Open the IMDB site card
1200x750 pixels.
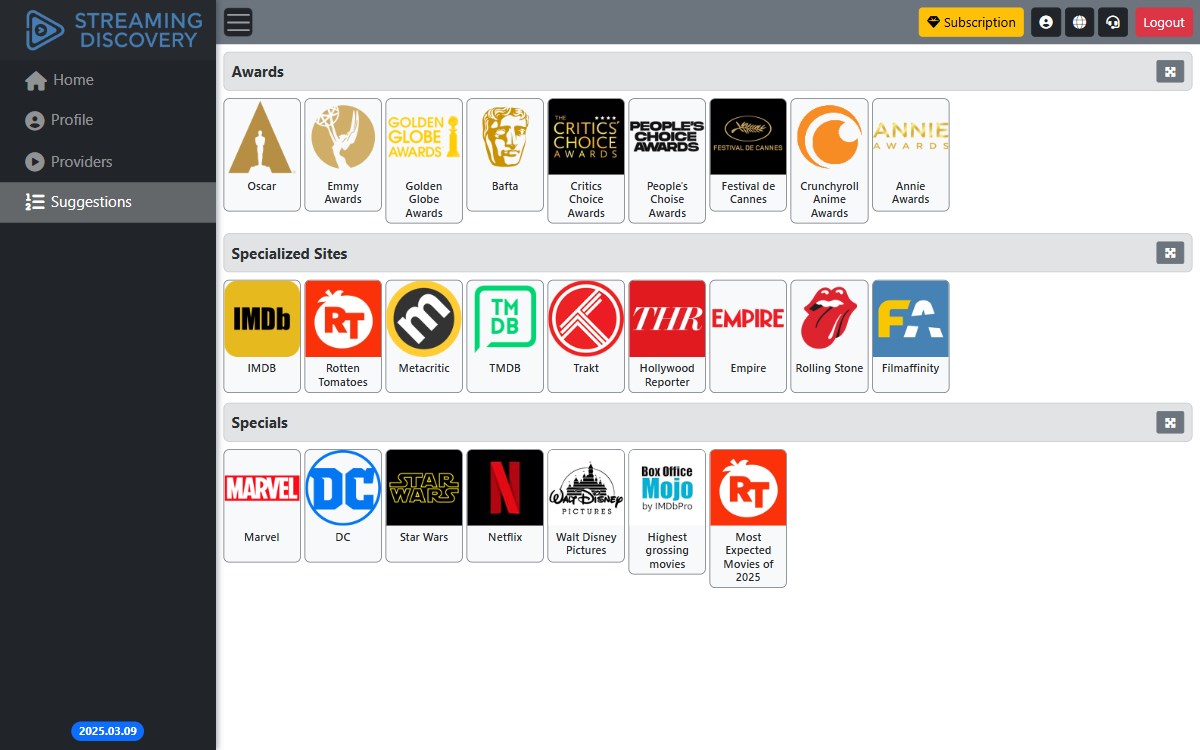coord(262,336)
